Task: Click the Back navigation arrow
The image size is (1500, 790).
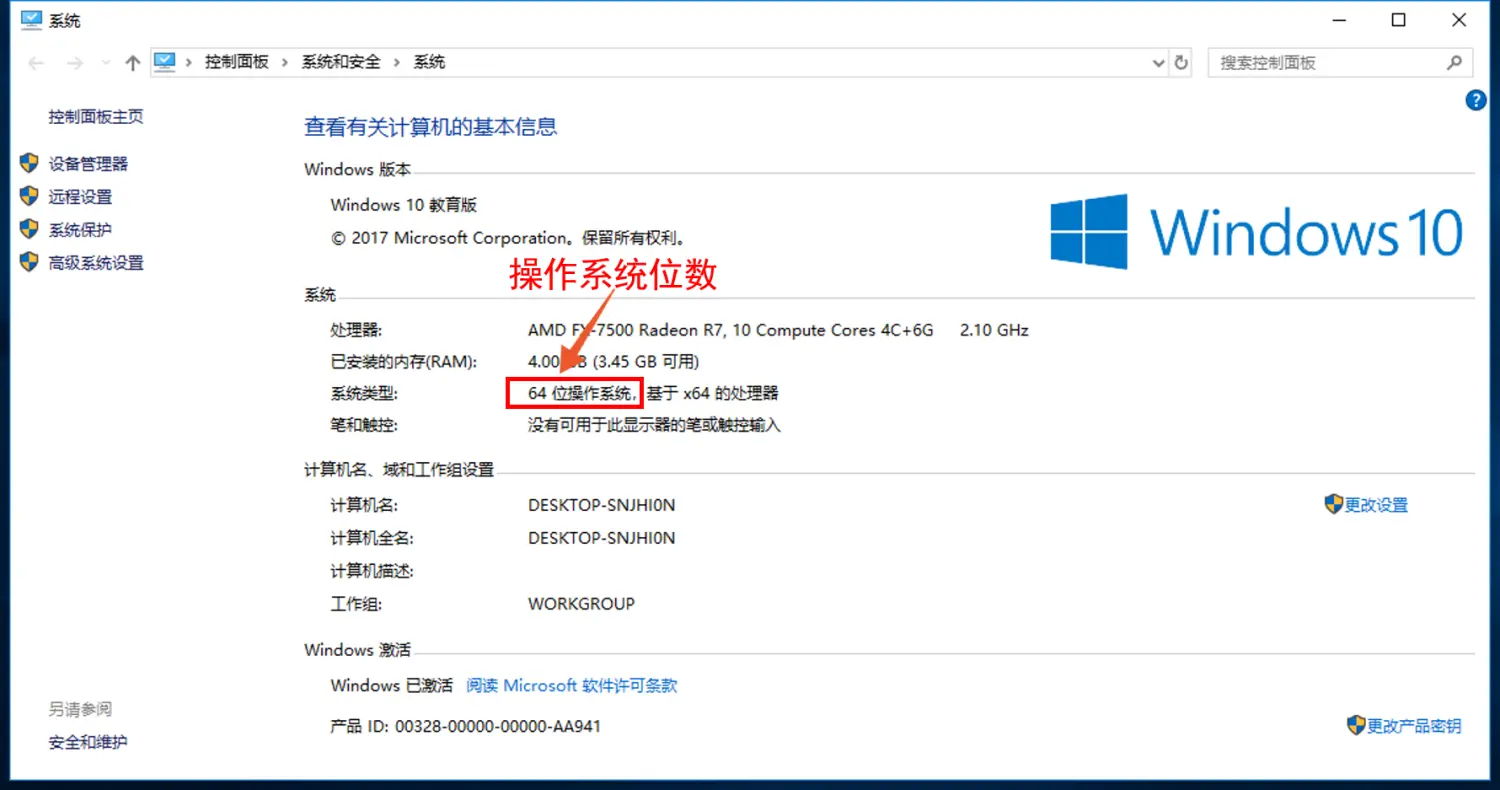Action: tap(37, 63)
